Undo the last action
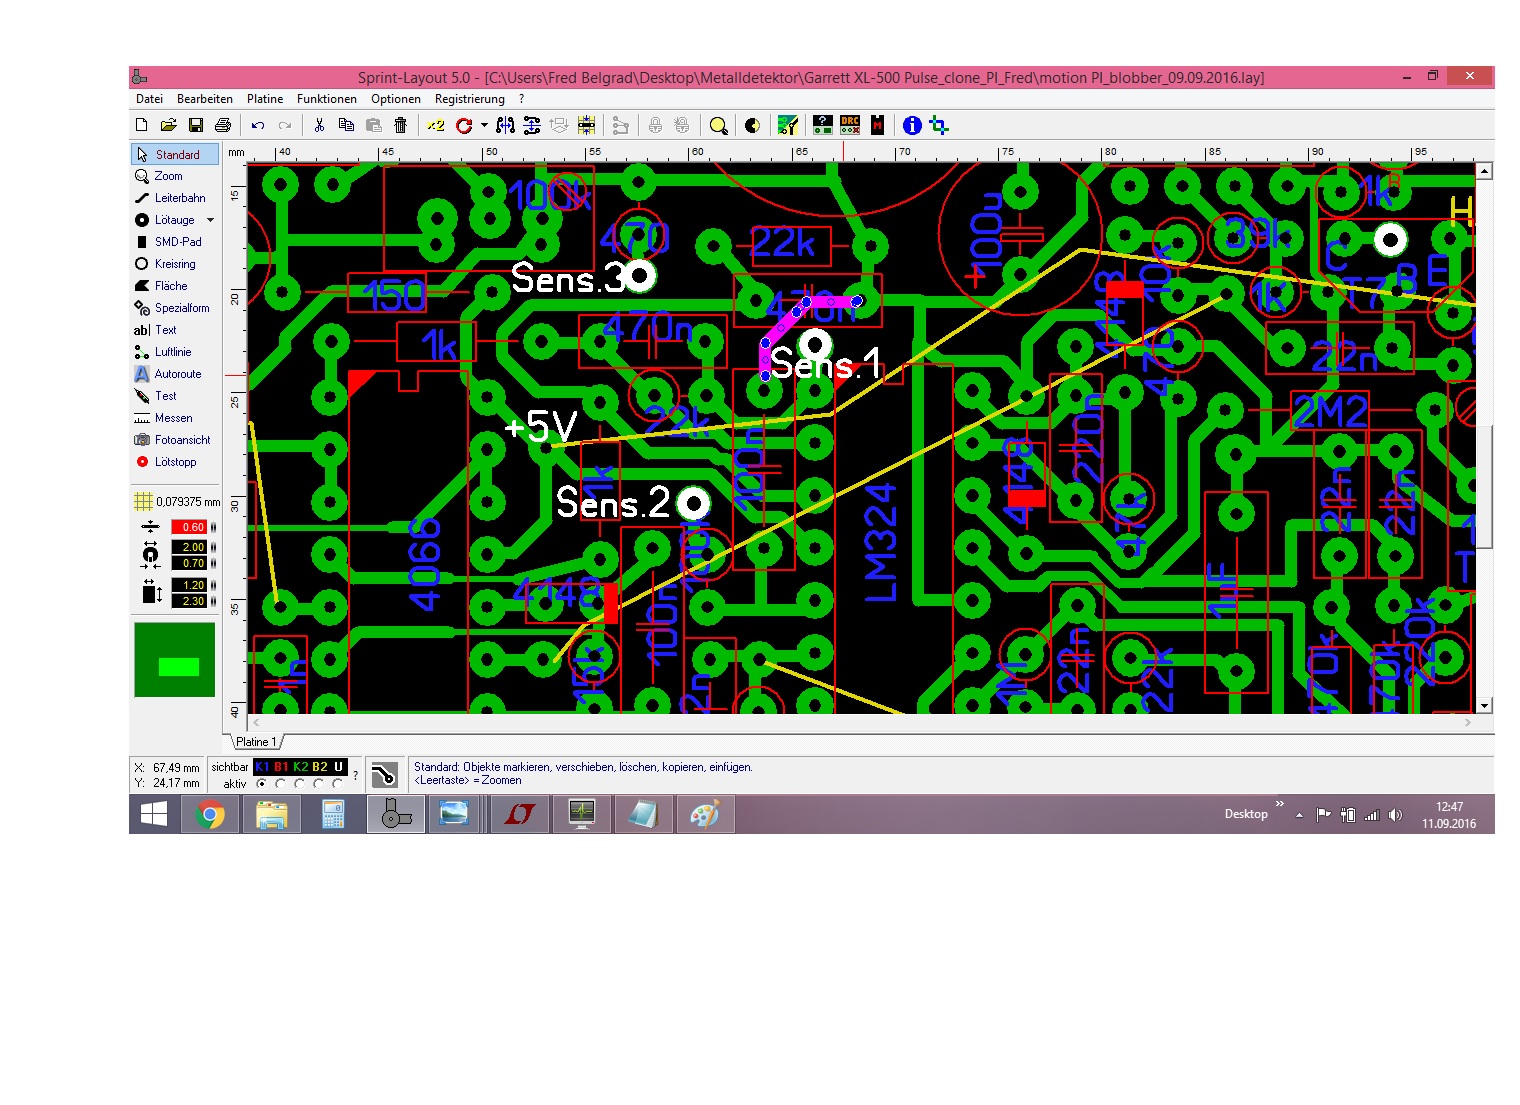Image resolution: width=1520 pixels, height=1105 pixels. coord(258,125)
